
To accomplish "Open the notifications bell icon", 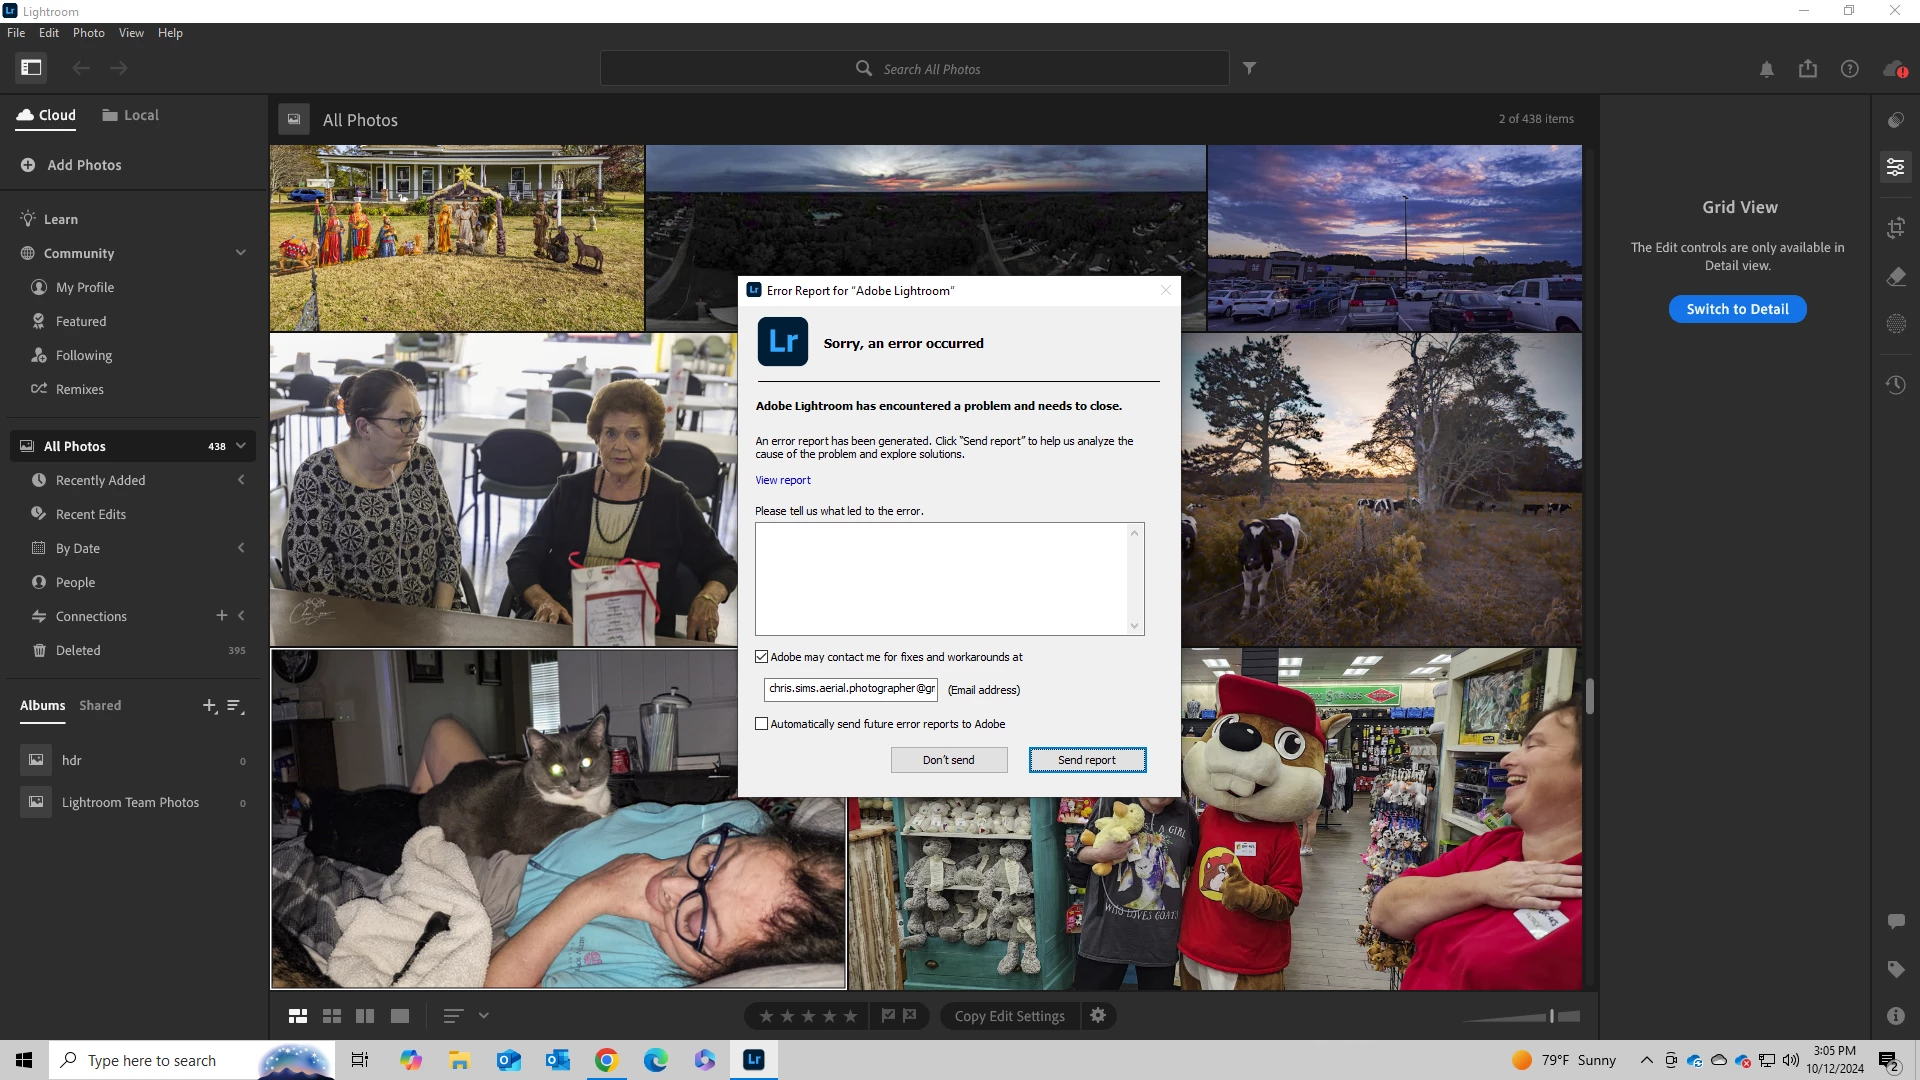I will click(x=1766, y=69).
